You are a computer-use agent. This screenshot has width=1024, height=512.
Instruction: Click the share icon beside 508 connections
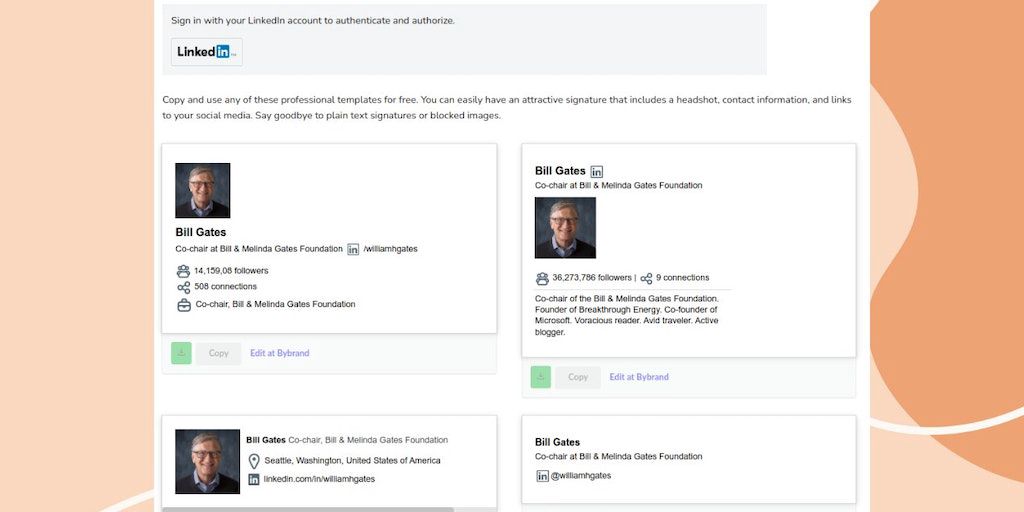[183, 287]
